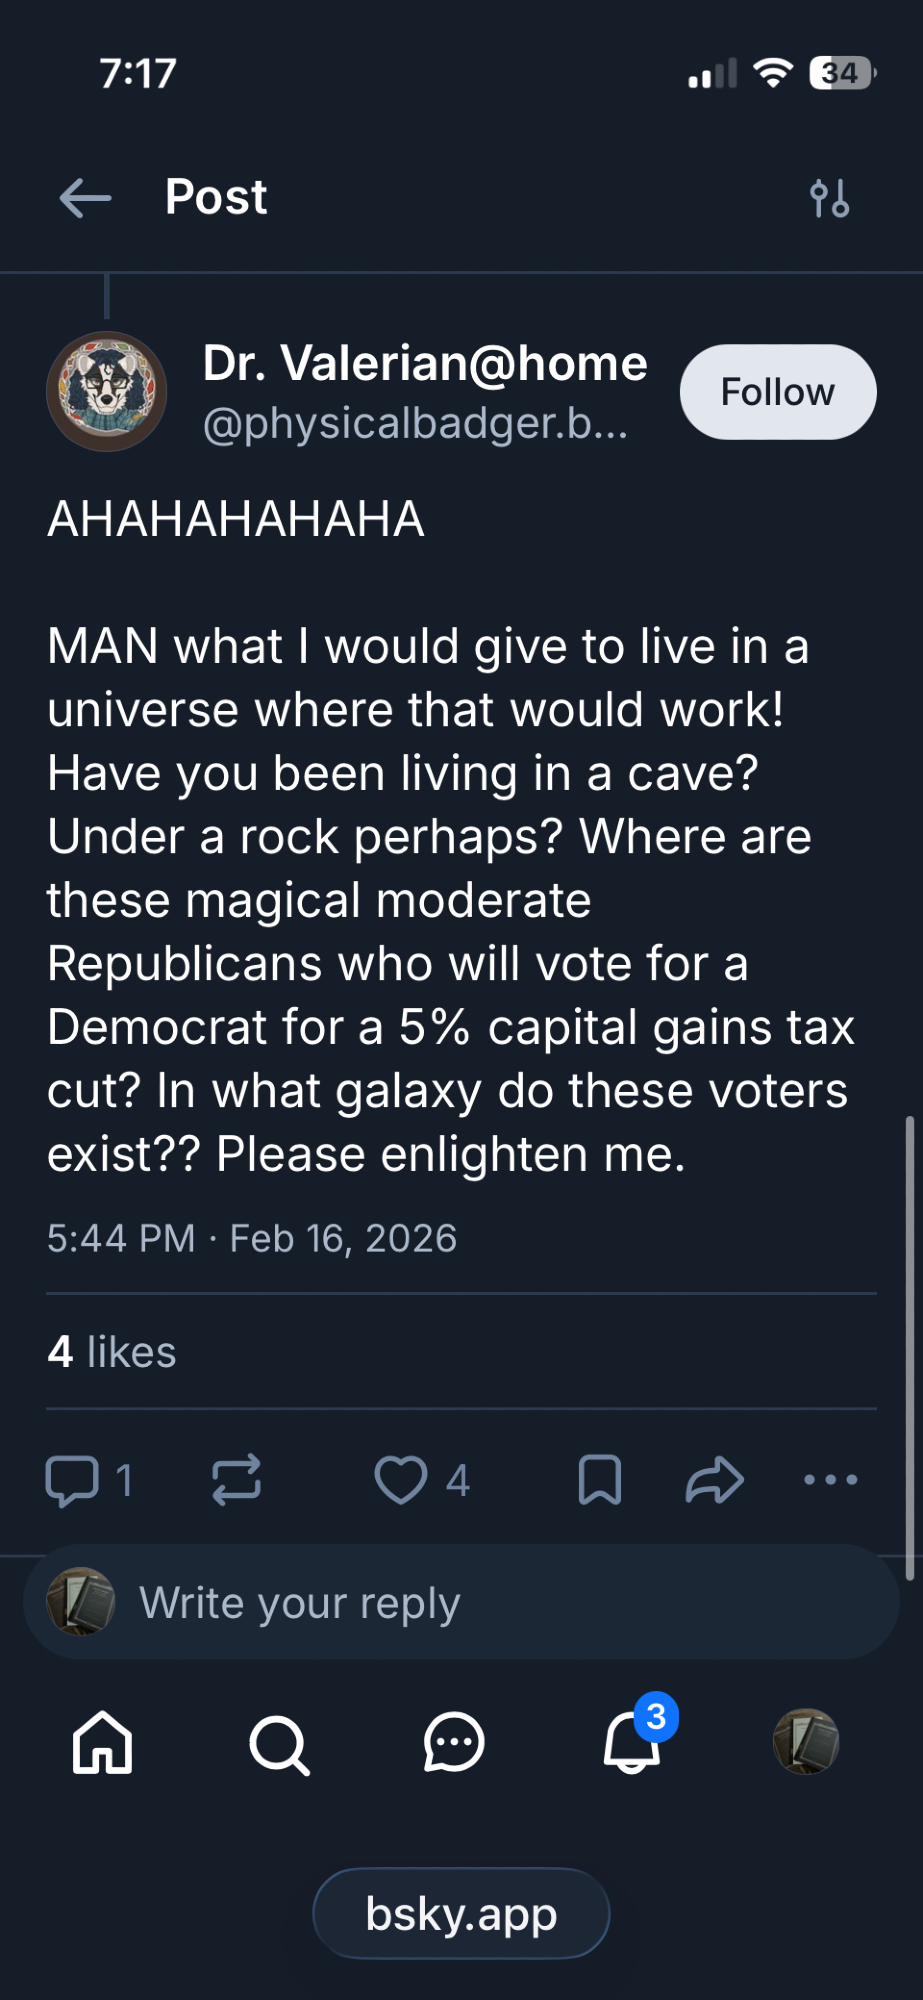The image size is (923, 2000).
Task: View the 4 likes list
Action: (111, 1352)
